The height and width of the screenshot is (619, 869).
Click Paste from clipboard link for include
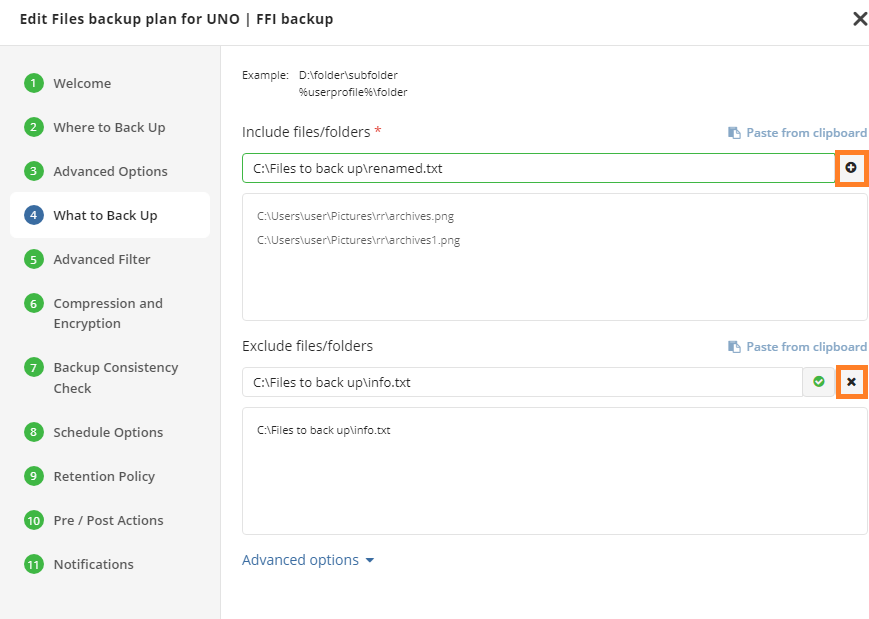click(806, 133)
